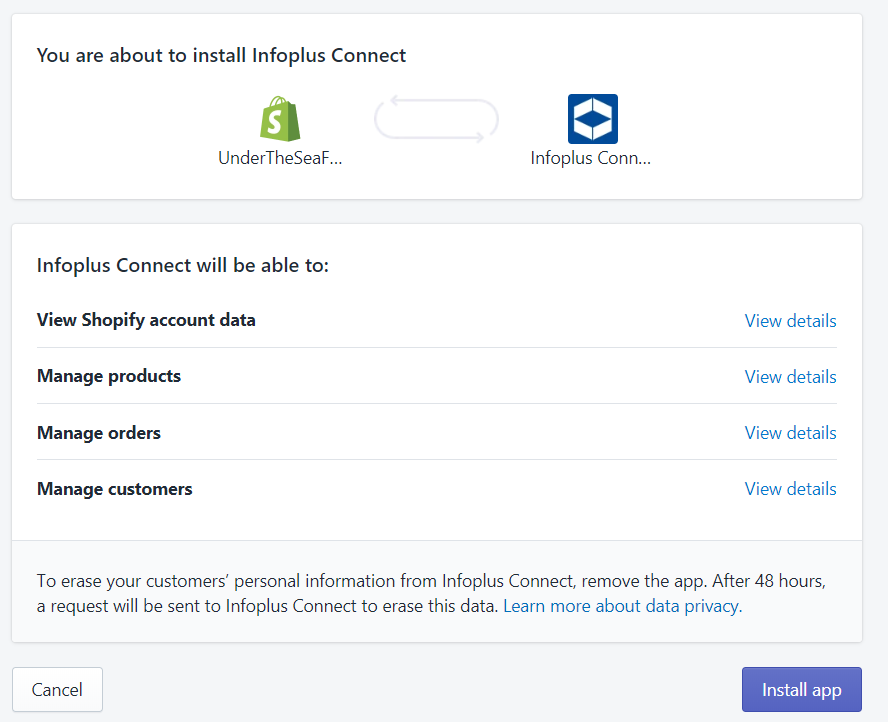View details for Manage orders
888x722 pixels.
(790, 433)
